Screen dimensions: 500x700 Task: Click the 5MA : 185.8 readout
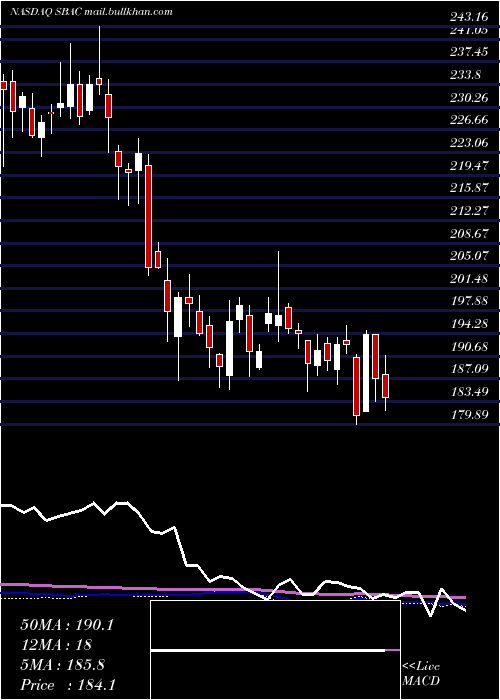pos(62,665)
